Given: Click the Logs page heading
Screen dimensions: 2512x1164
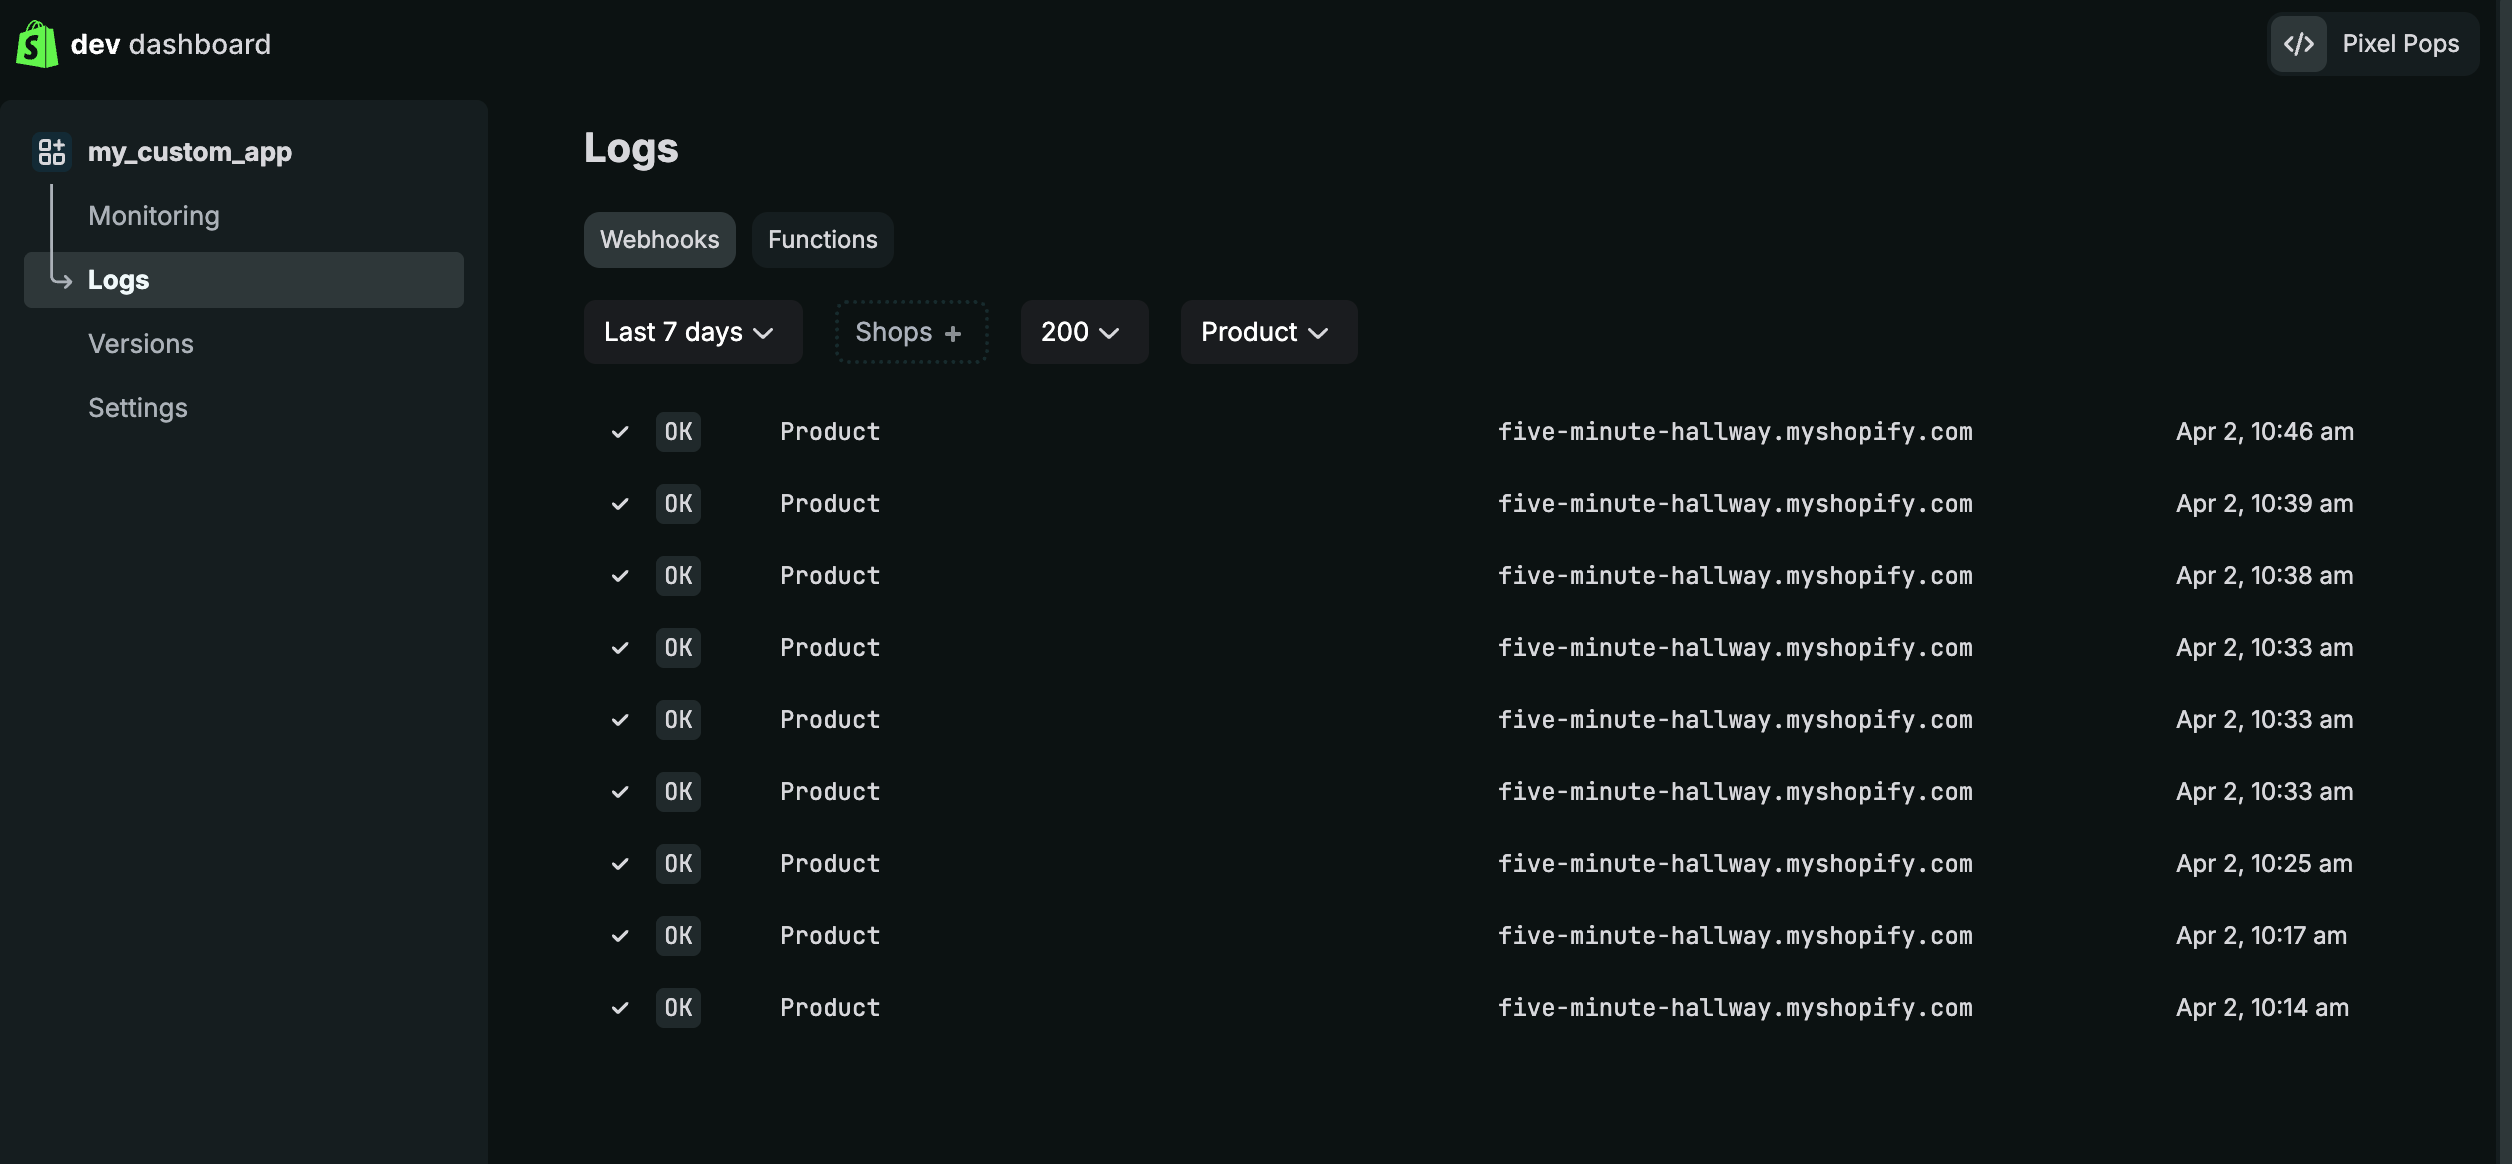Looking at the screenshot, I should 631,149.
